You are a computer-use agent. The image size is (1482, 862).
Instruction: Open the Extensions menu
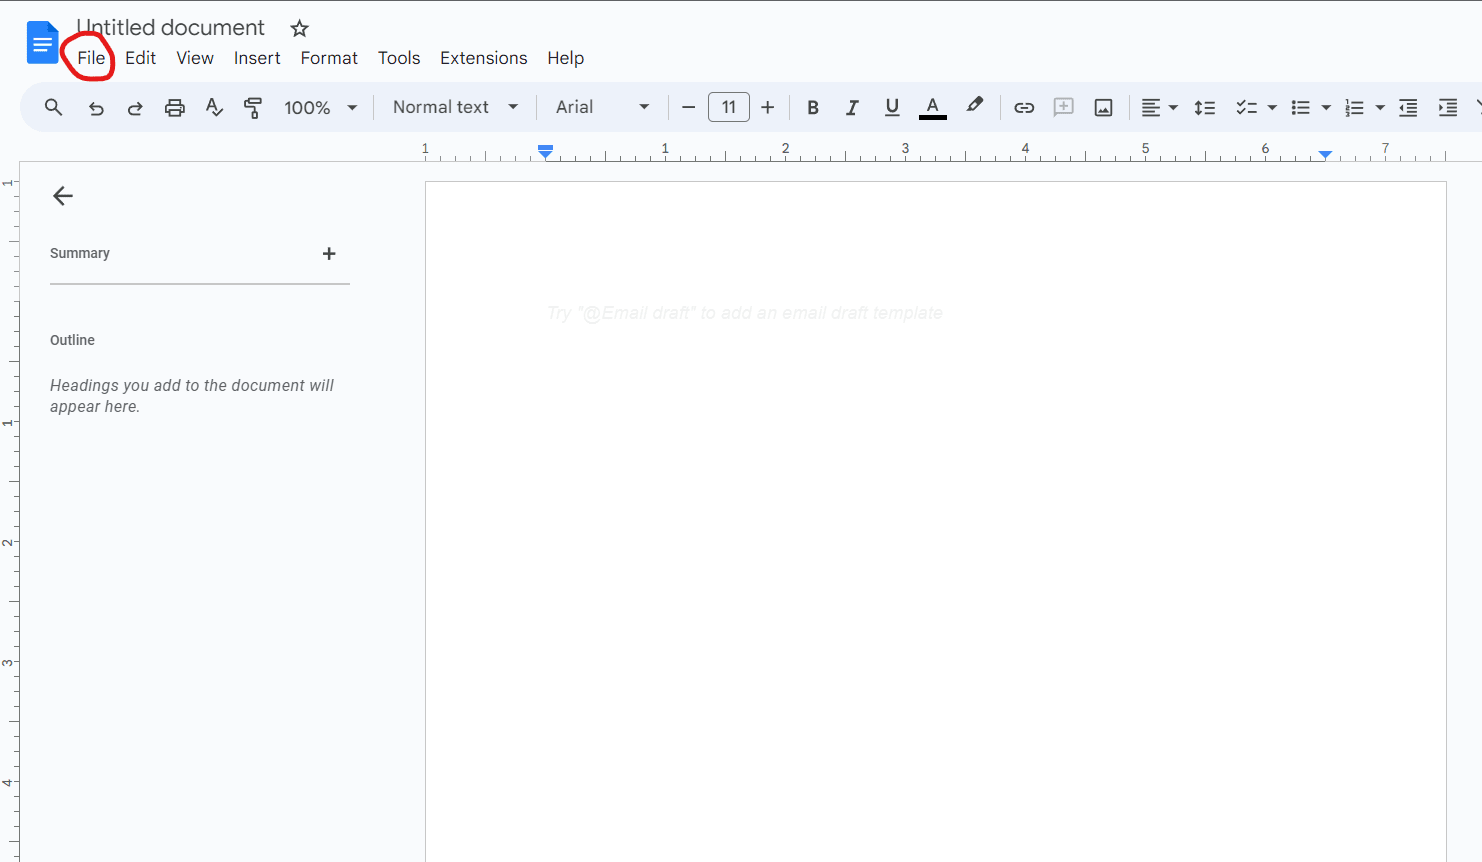pos(484,58)
